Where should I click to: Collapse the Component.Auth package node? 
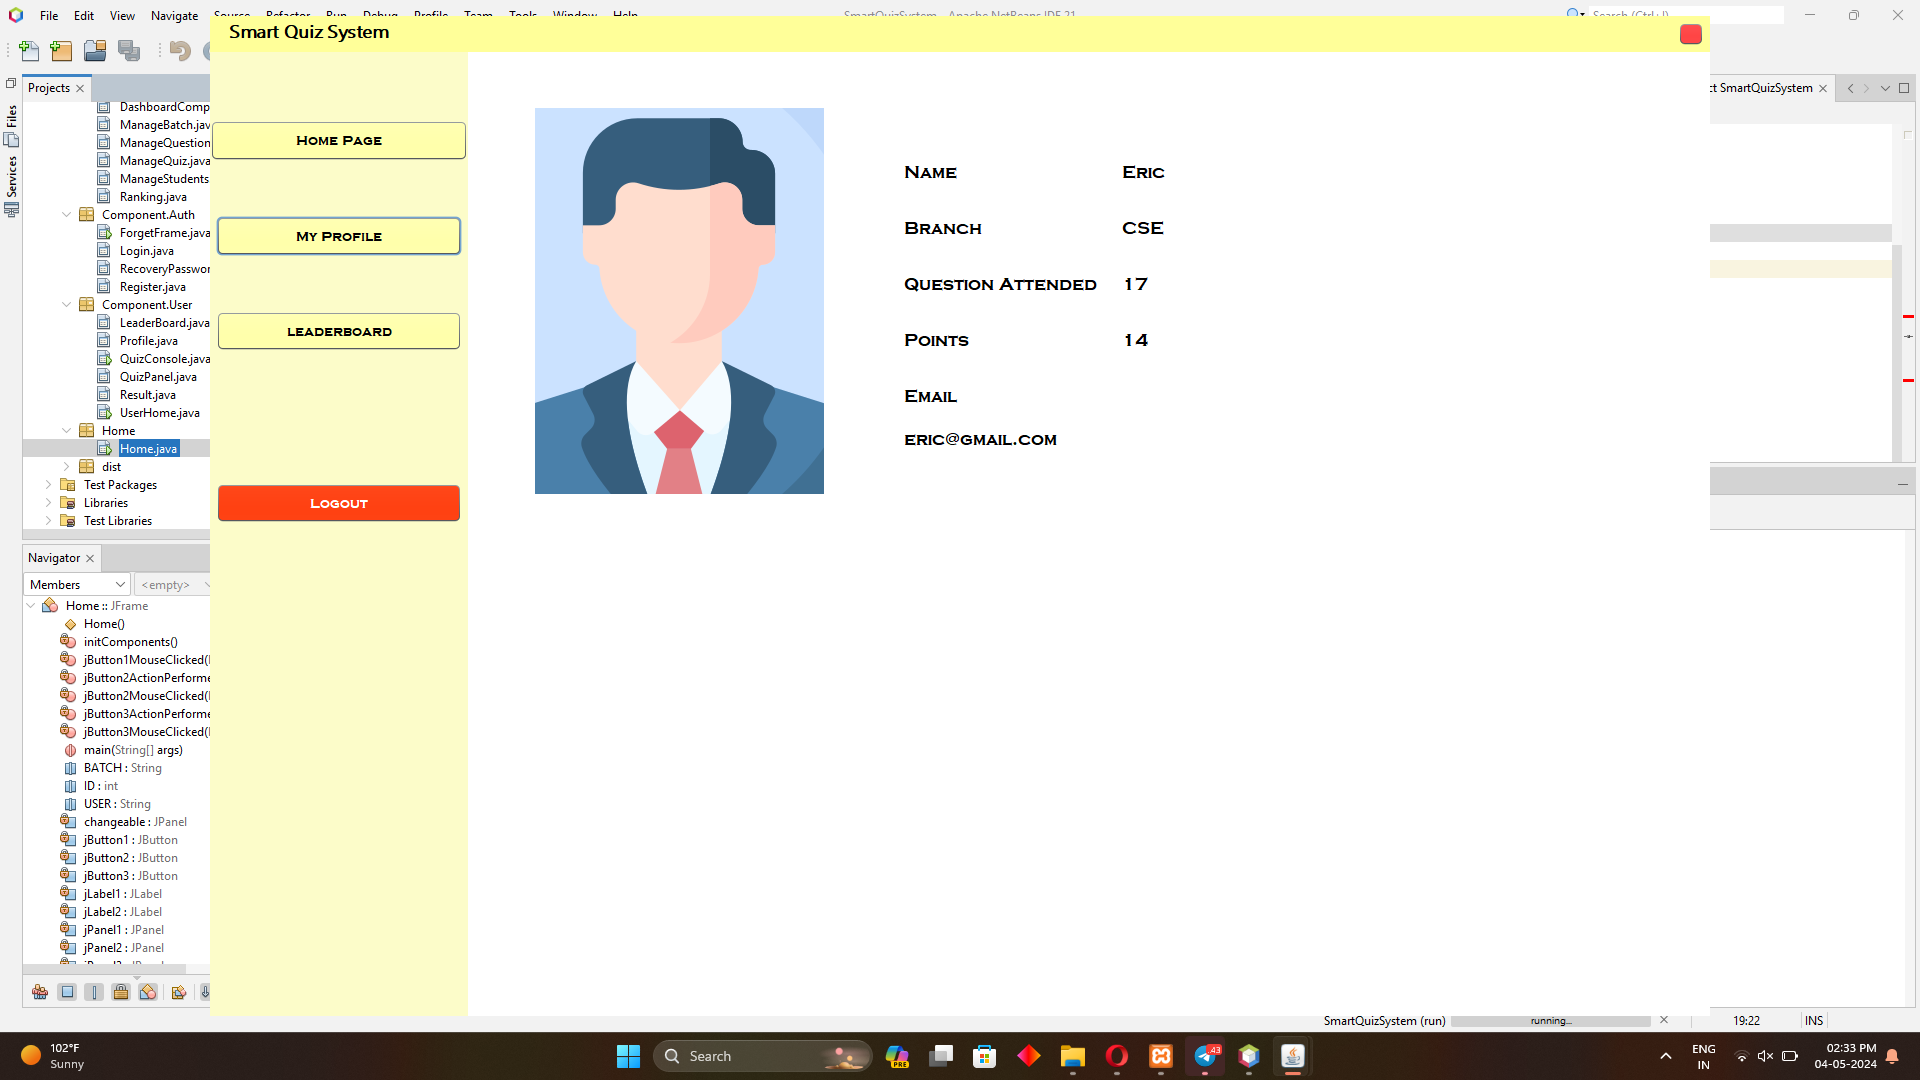(67, 215)
